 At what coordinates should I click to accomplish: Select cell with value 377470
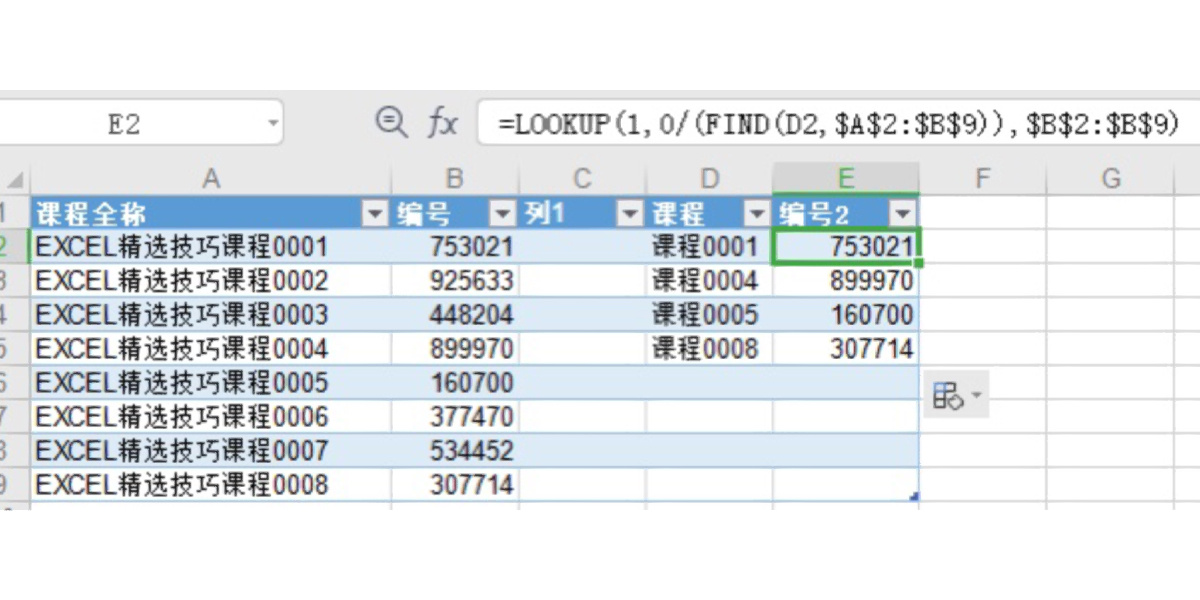tap(455, 416)
